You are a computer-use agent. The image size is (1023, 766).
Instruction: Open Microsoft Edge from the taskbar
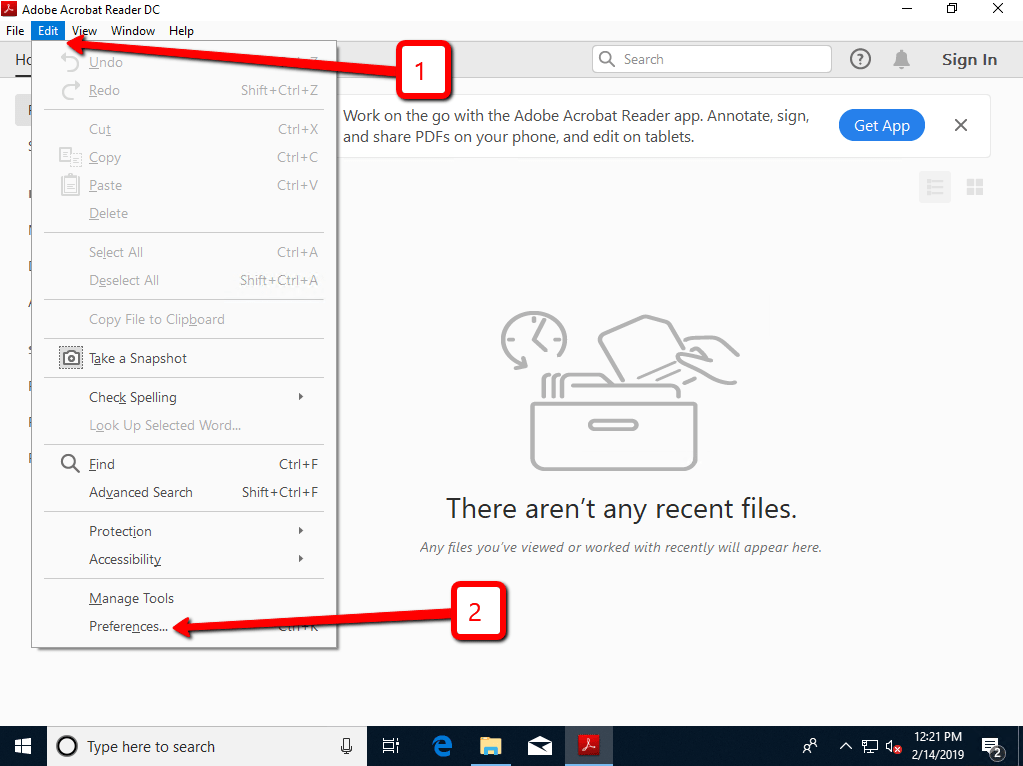click(x=442, y=746)
